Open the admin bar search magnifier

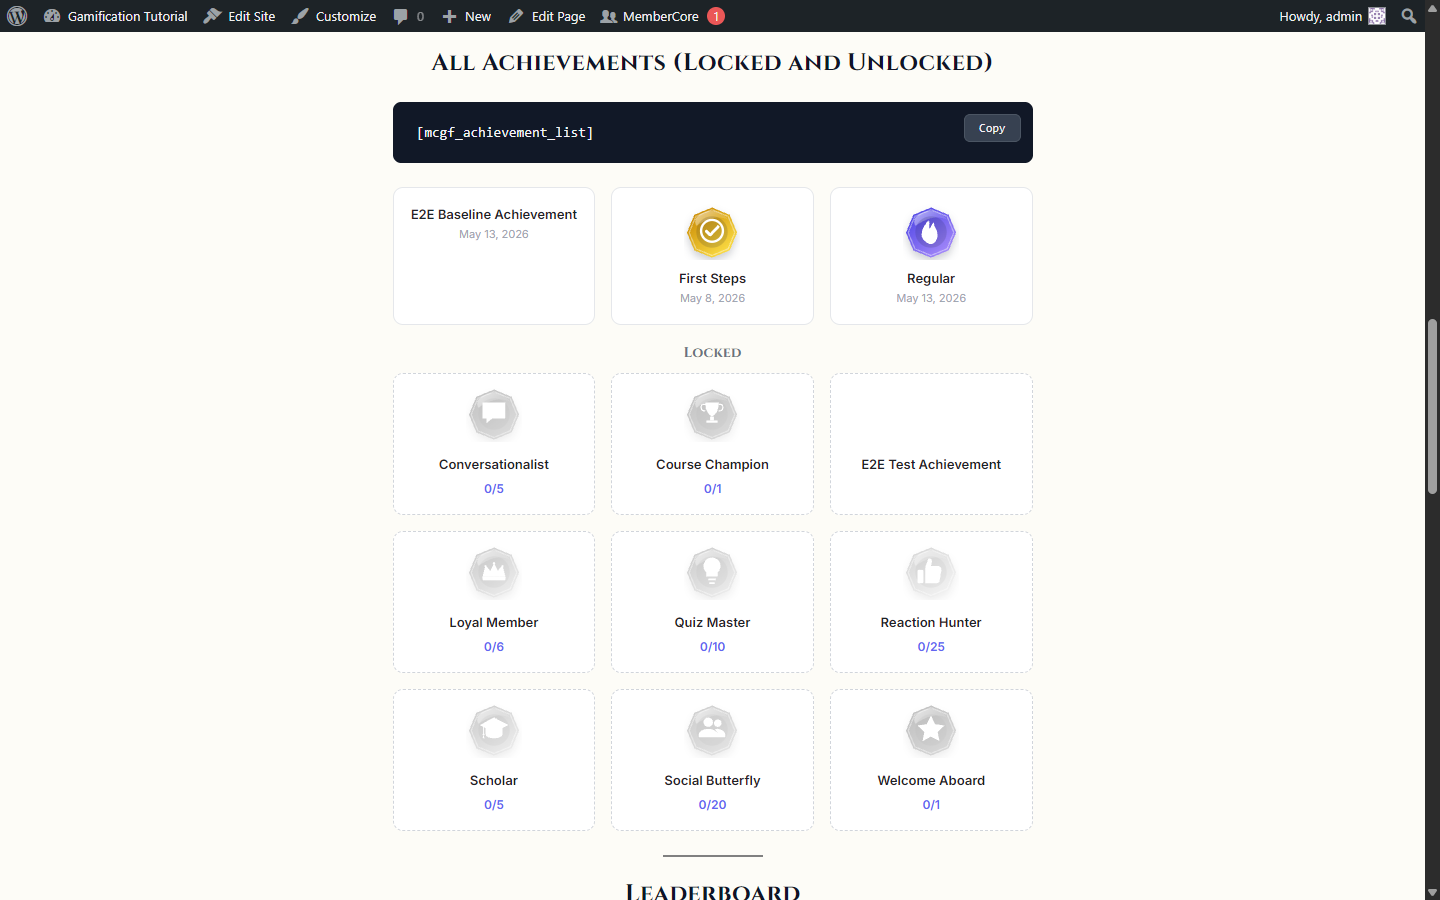[1409, 16]
